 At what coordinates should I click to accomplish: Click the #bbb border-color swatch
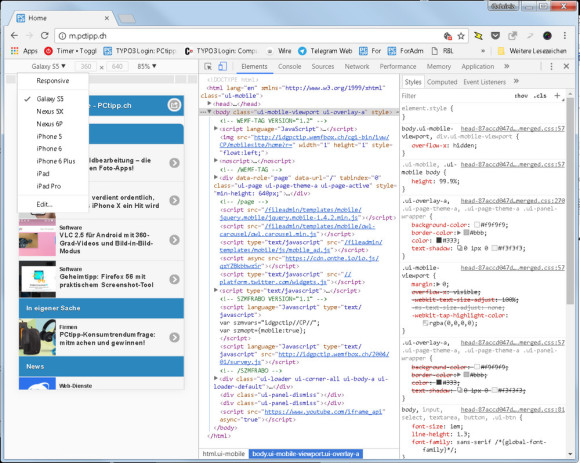tap(466, 233)
